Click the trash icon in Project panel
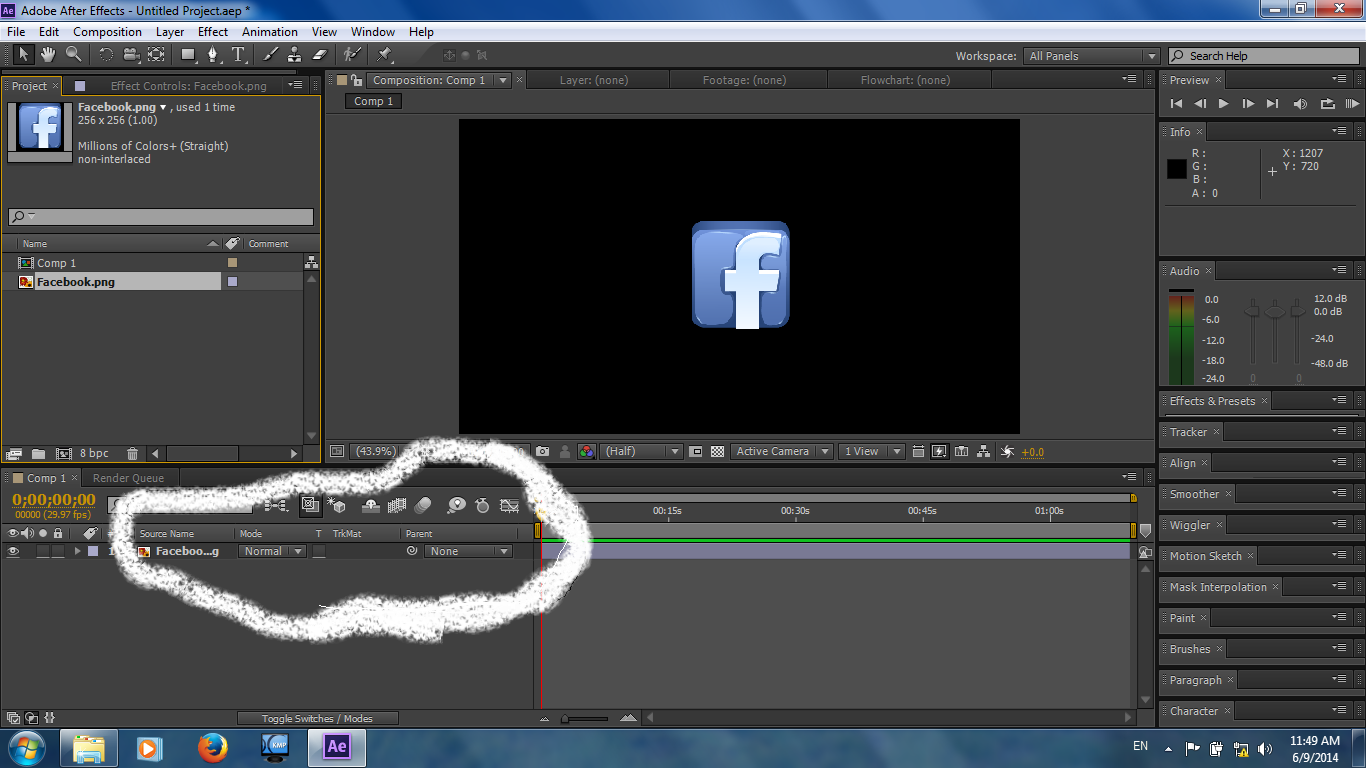The height and width of the screenshot is (768, 1366). tap(132, 453)
